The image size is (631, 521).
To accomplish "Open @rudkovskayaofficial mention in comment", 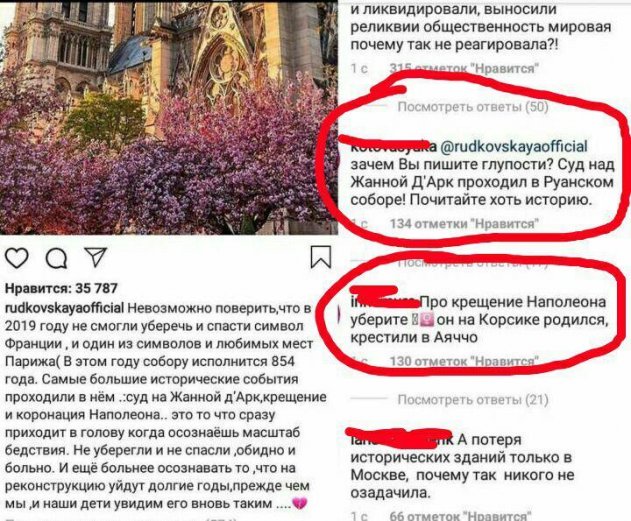I will point(514,146).
